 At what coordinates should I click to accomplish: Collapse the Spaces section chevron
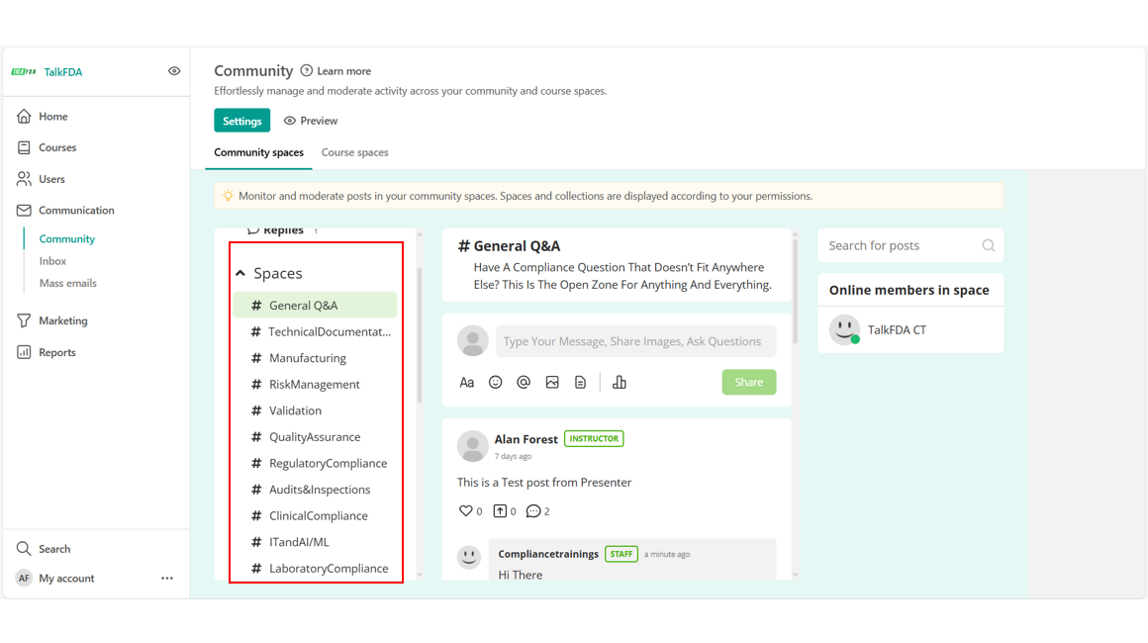click(240, 273)
